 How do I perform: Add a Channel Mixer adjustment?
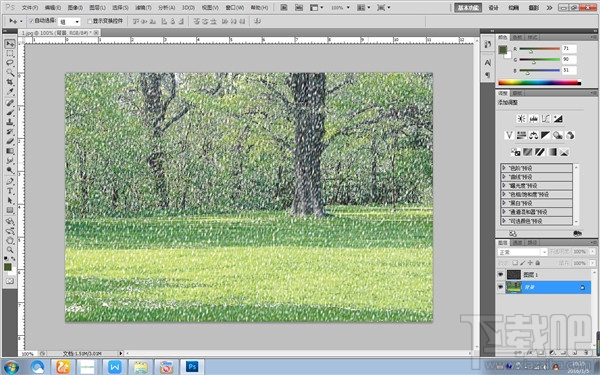click(x=570, y=135)
